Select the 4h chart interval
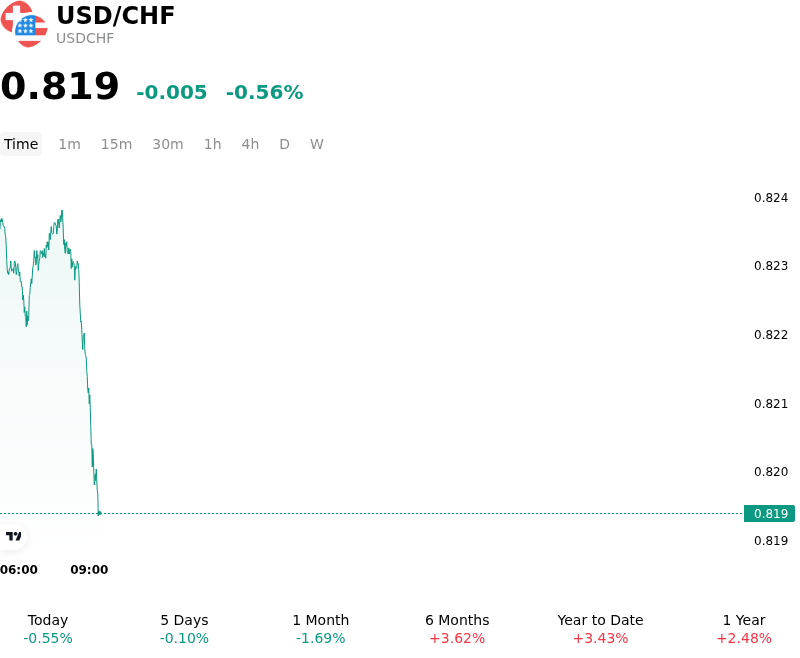800x658 pixels. (x=250, y=144)
